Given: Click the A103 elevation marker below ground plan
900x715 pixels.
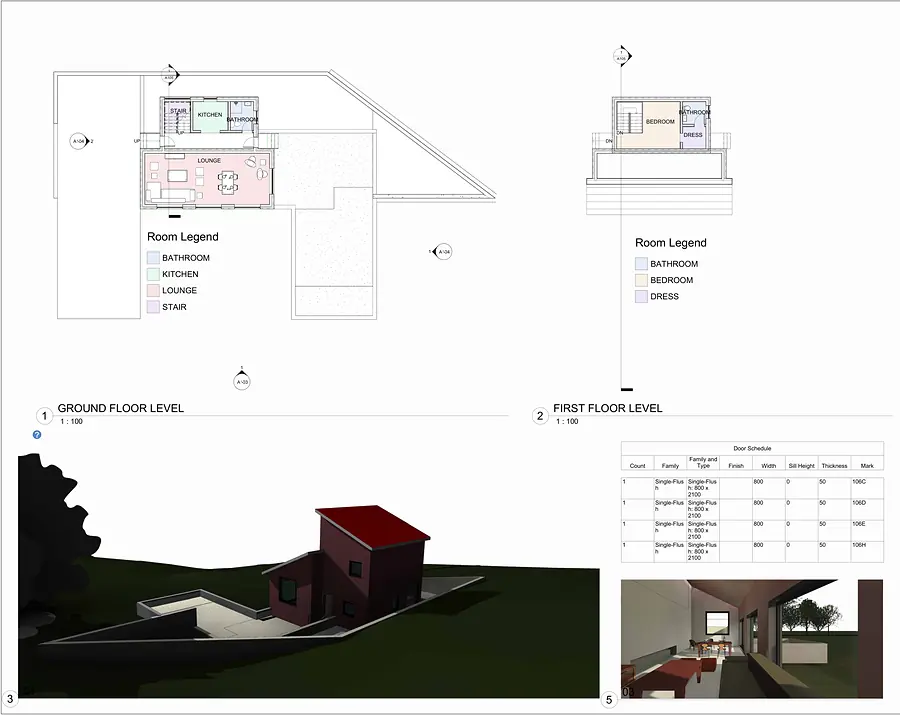Looking at the screenshot, I should 242,380.
